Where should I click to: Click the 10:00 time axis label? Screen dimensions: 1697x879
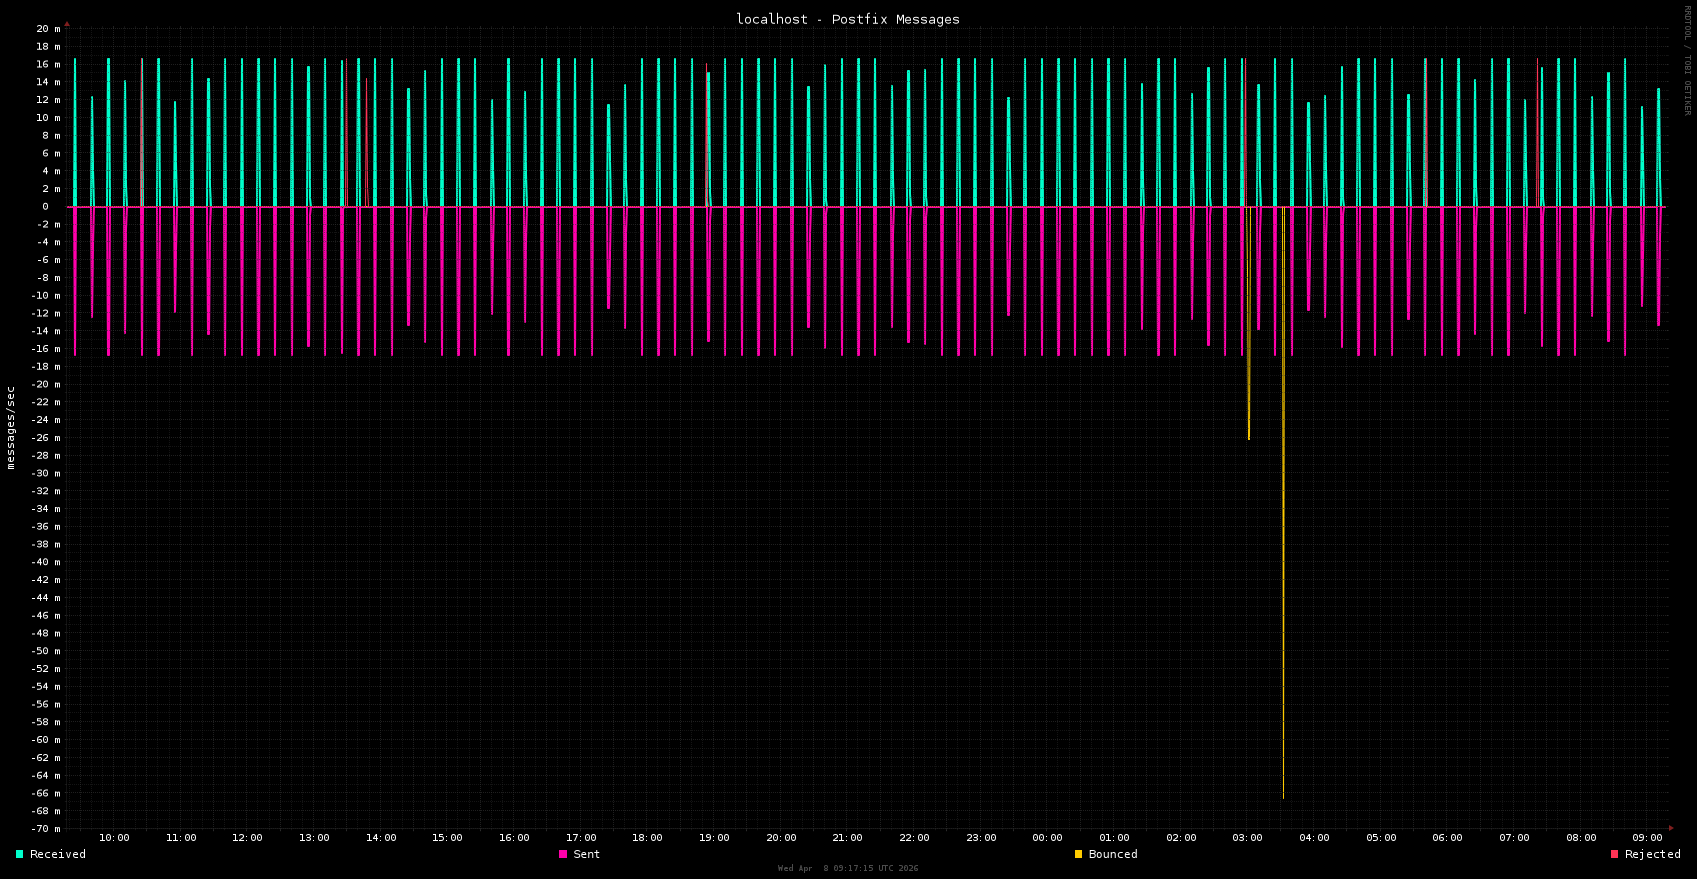coord(114,838)
